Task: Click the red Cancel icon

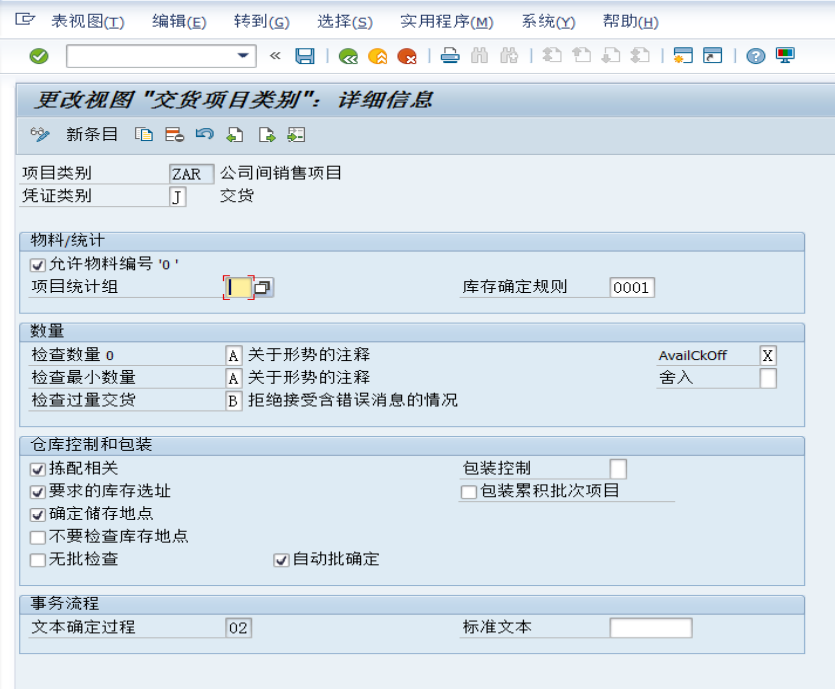Action: pos(407,56)
